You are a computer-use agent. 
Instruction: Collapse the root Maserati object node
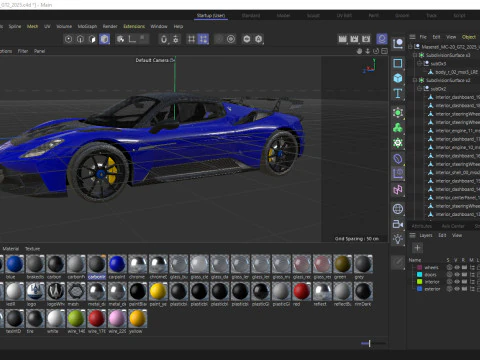[x=411, y=47]
